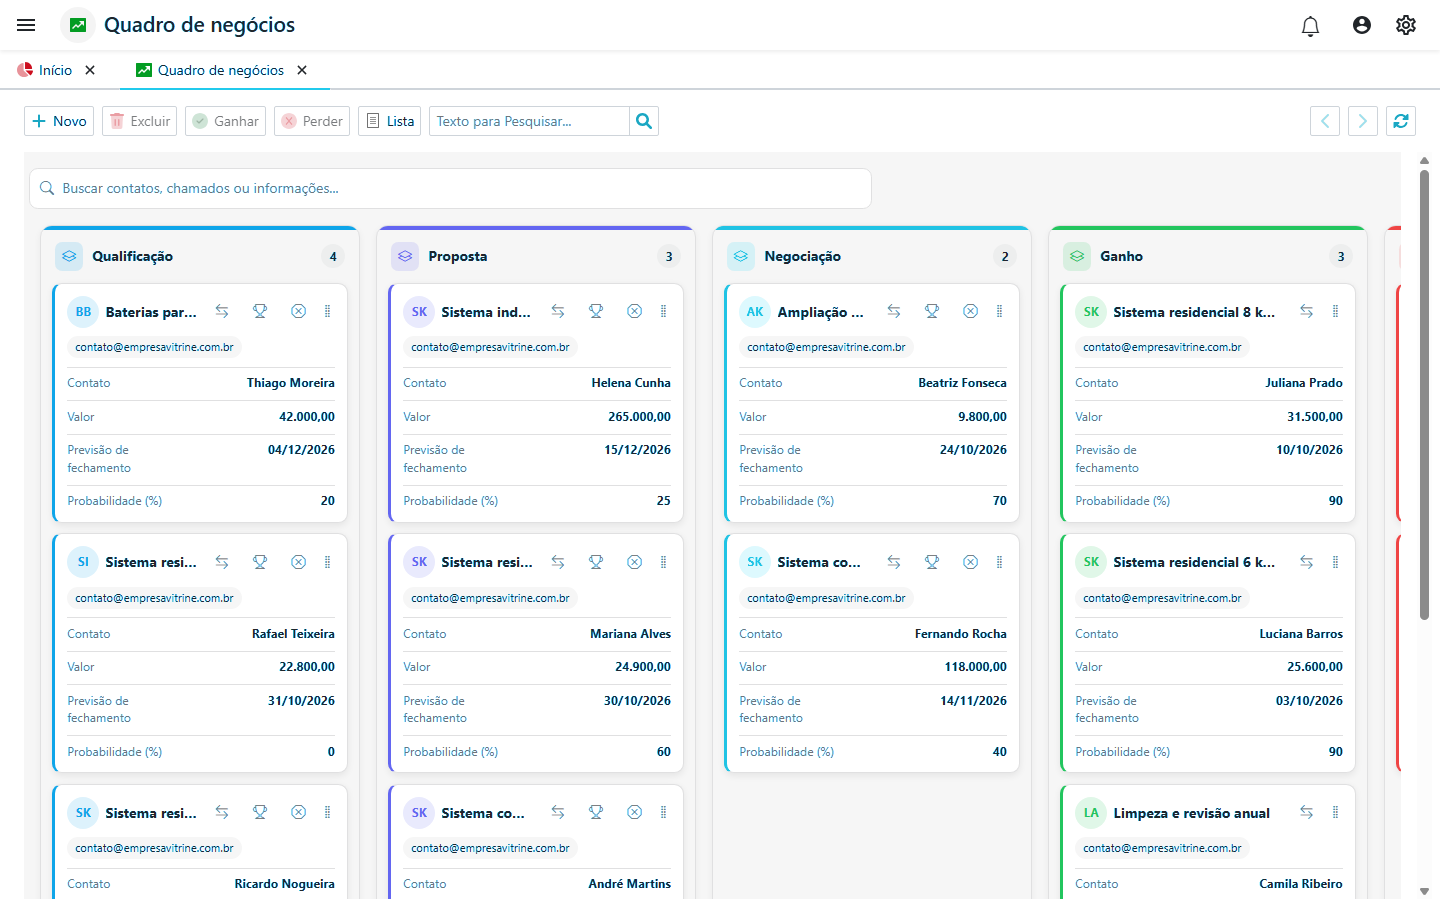This screenshot has height=900, width=1440.
Task: Click the Ganho column header
Action: tap(1208, 256)
